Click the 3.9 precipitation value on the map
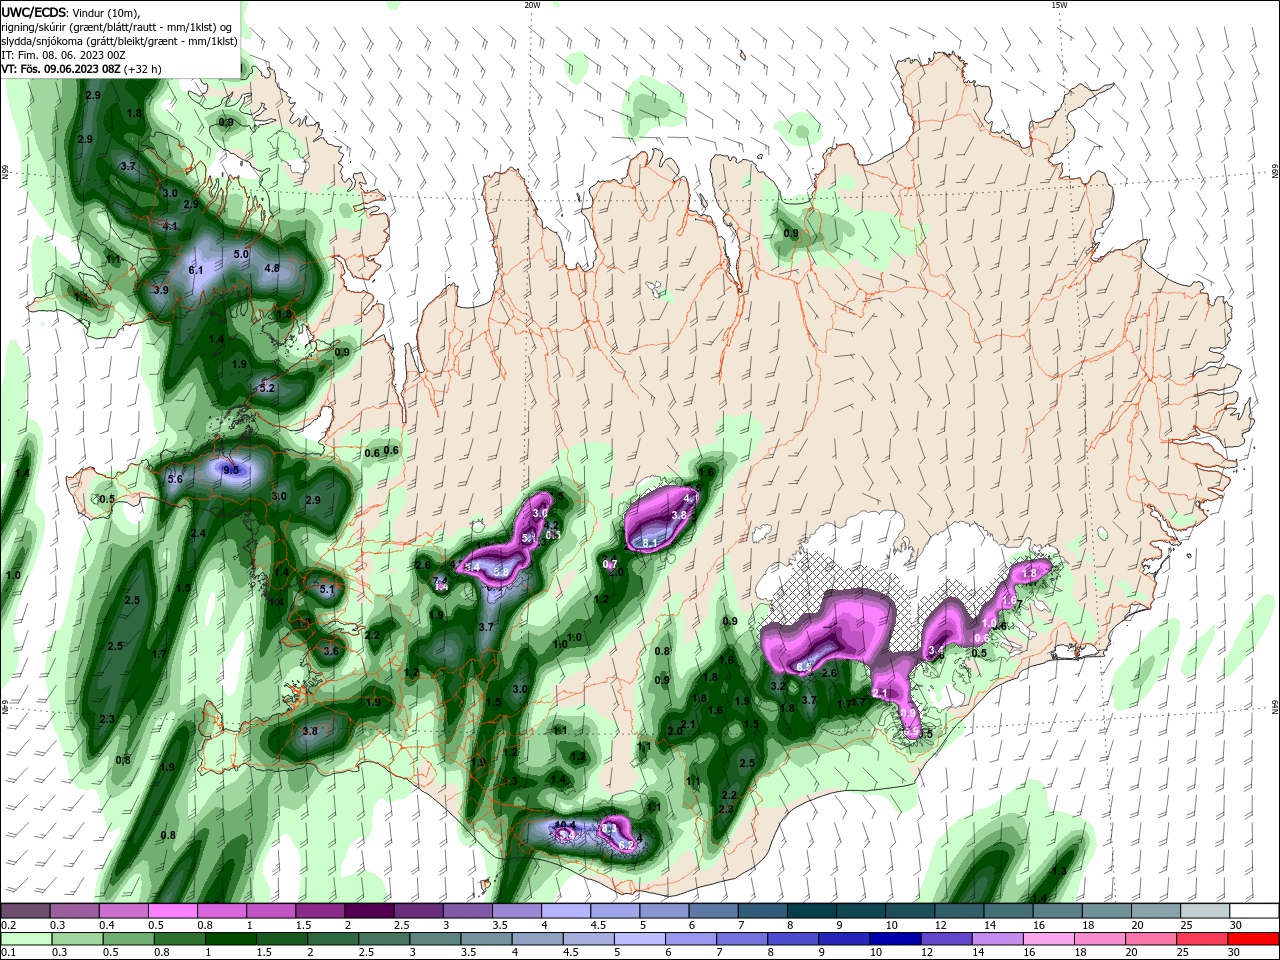 161,290
